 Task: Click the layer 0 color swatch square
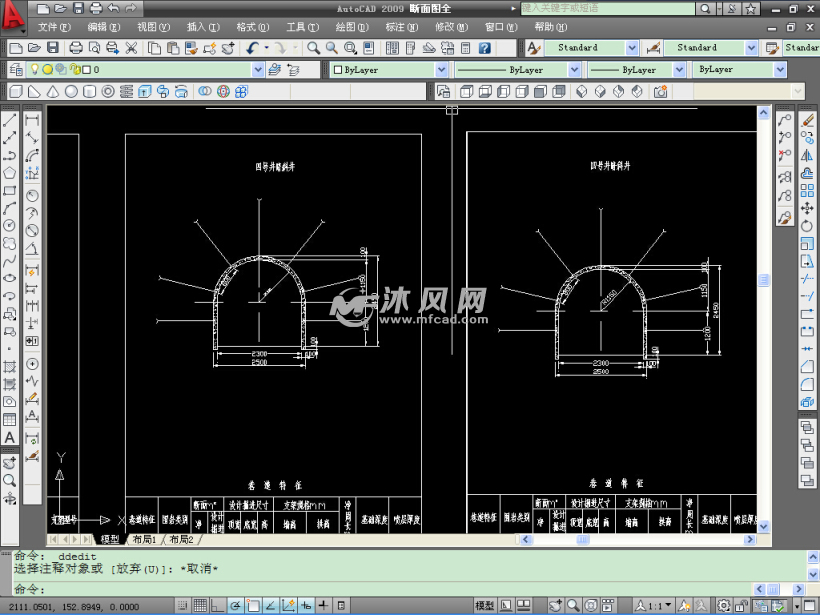(x=87, y=70)
